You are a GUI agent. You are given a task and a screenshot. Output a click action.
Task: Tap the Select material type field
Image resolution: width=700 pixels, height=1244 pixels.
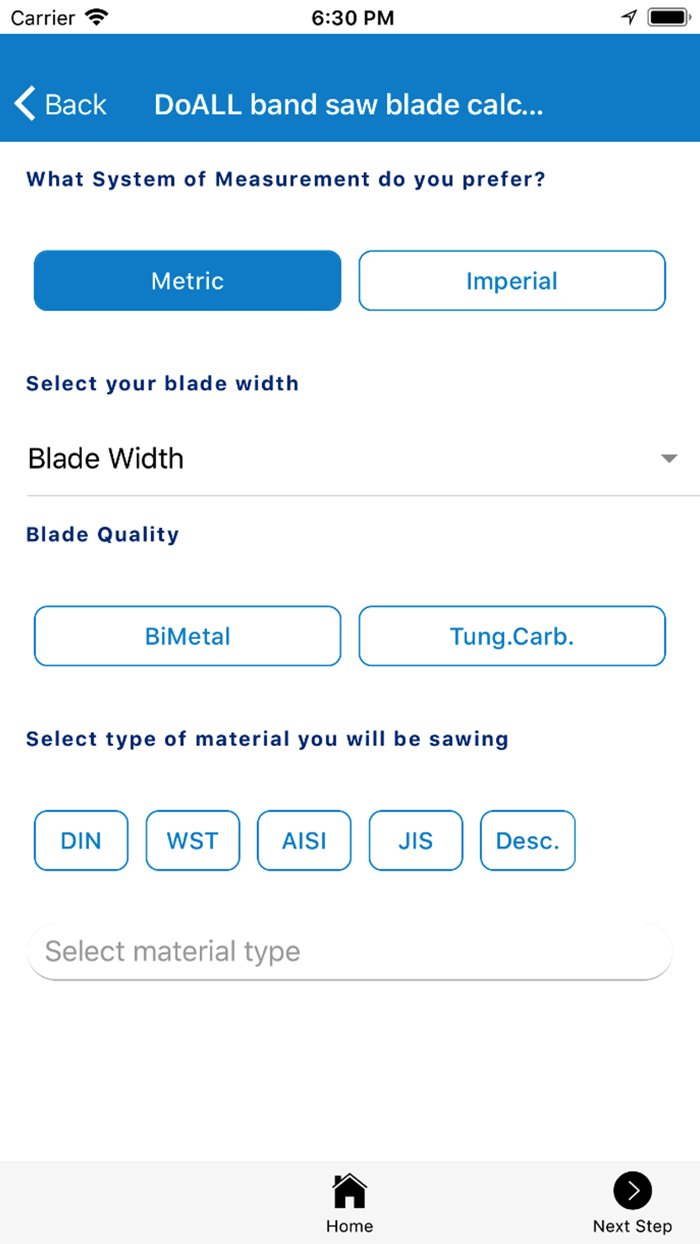[349, 951]
